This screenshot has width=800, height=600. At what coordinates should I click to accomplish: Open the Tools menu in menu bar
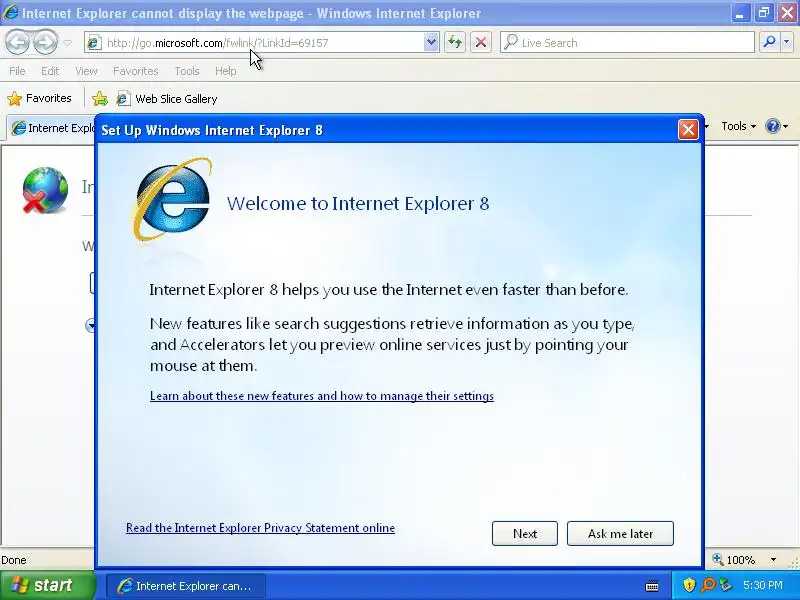tap(187, 71)
